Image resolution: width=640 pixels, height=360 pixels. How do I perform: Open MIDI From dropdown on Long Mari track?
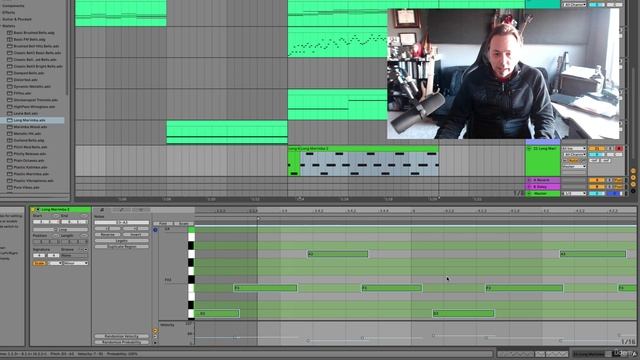pyautogui.click(x=574, y=149)
